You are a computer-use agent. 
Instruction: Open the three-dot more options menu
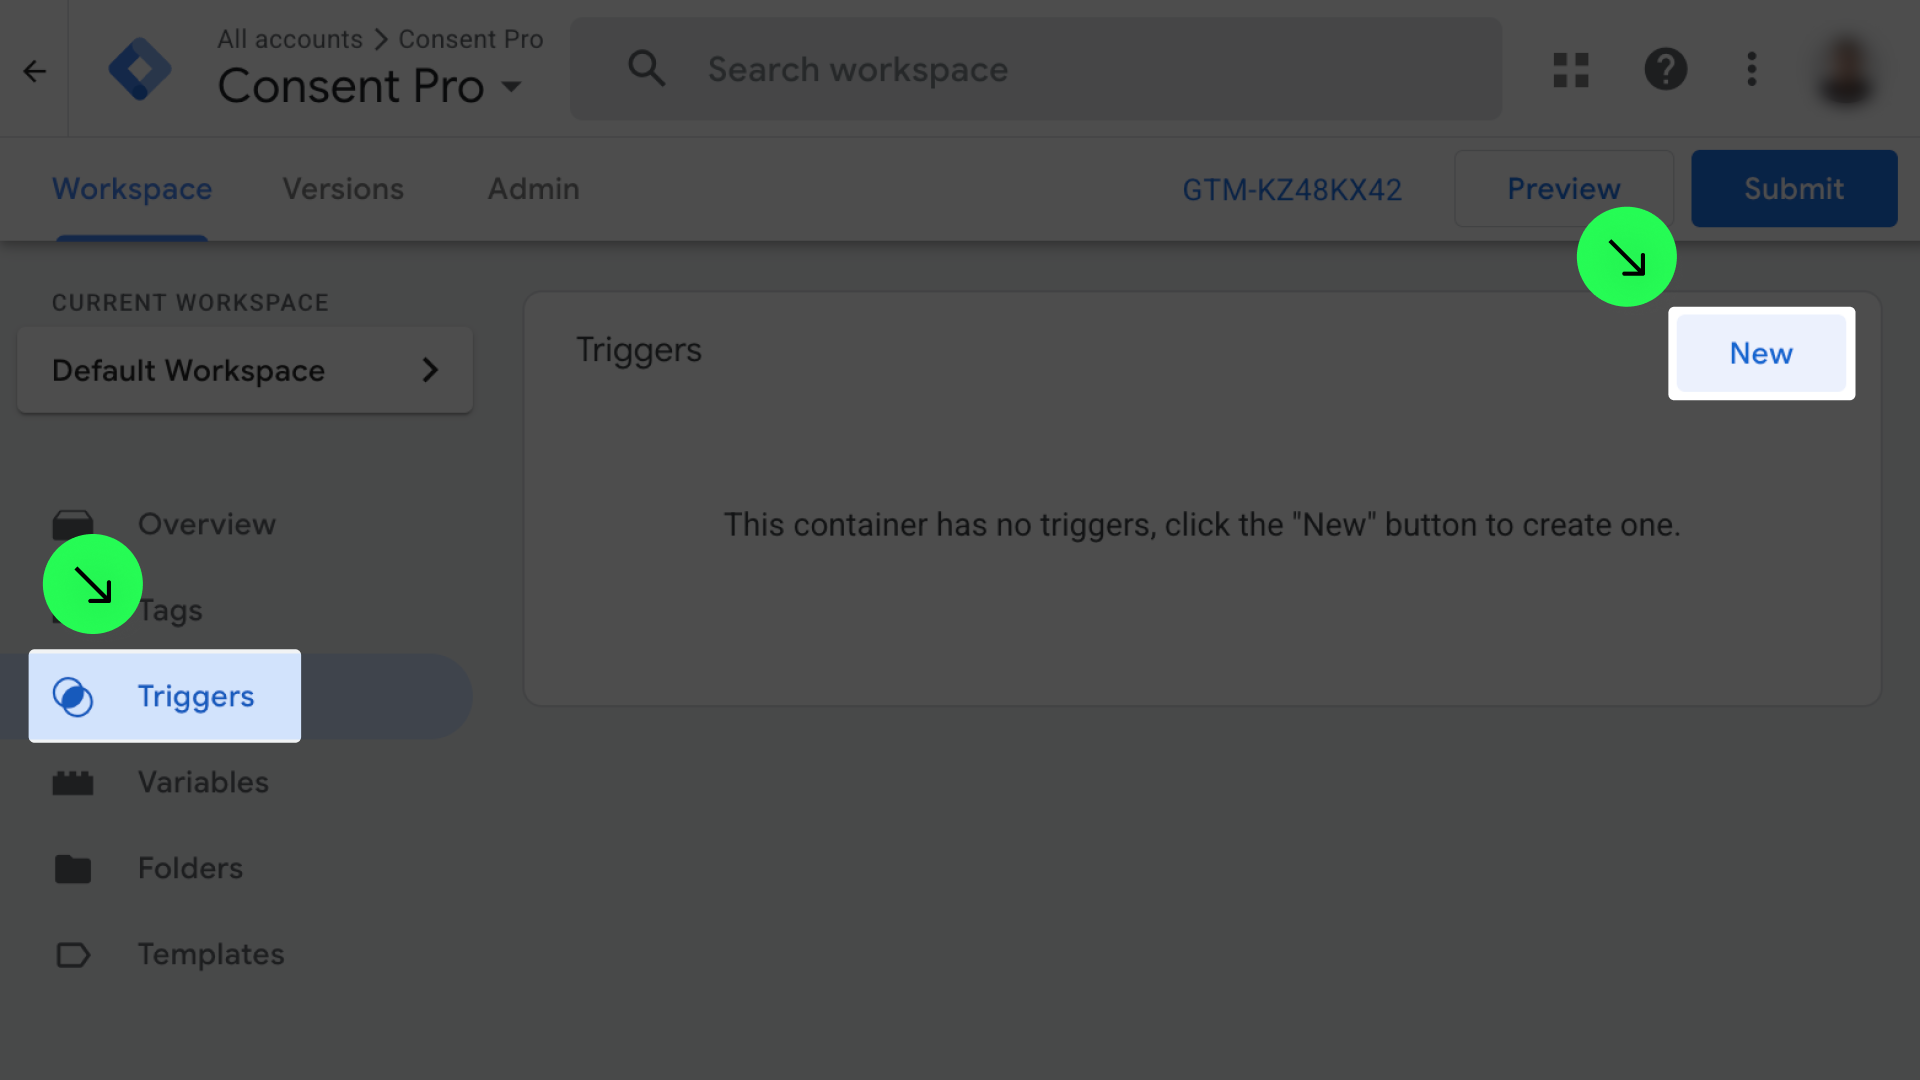[1751, 70]
